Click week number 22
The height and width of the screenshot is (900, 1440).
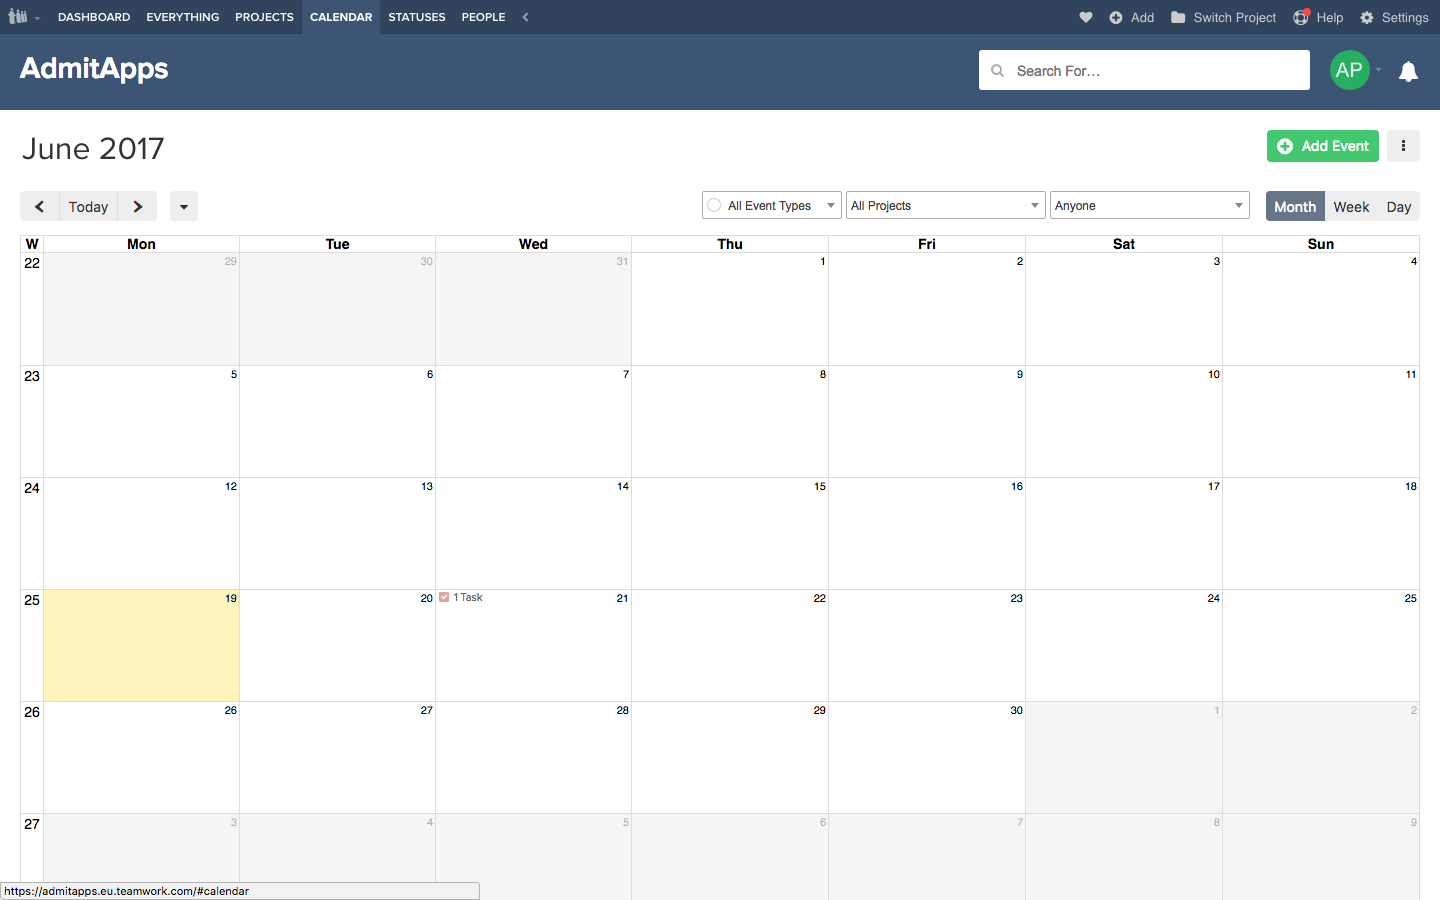pos(32,263)
